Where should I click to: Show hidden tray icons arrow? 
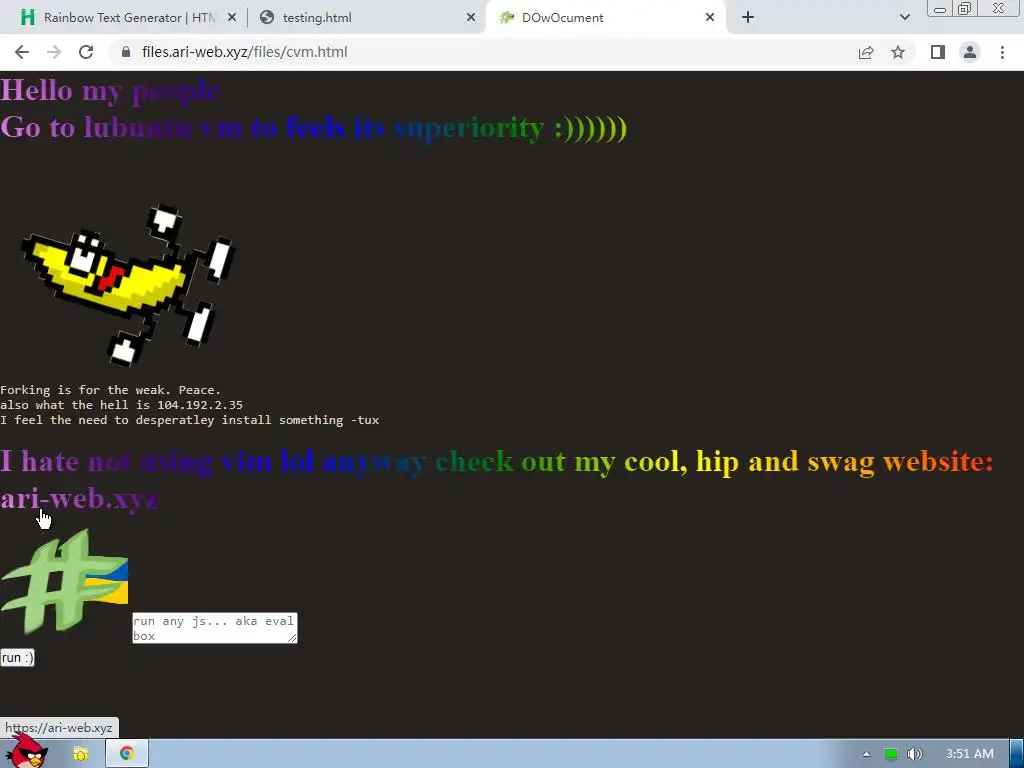tap(866, 754)
